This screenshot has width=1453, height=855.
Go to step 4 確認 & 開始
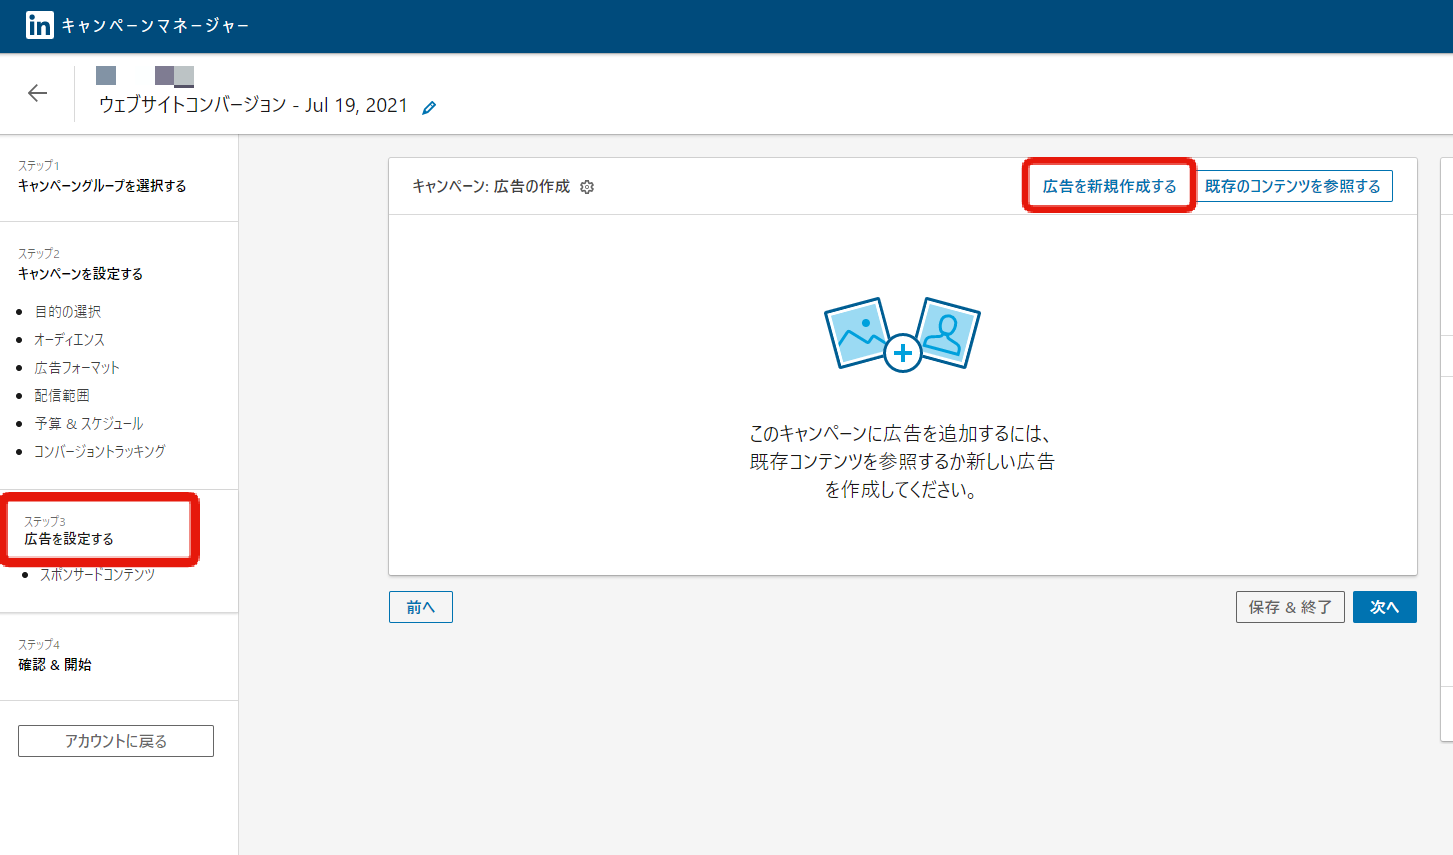pyautogui.click(x=55, y=665)
